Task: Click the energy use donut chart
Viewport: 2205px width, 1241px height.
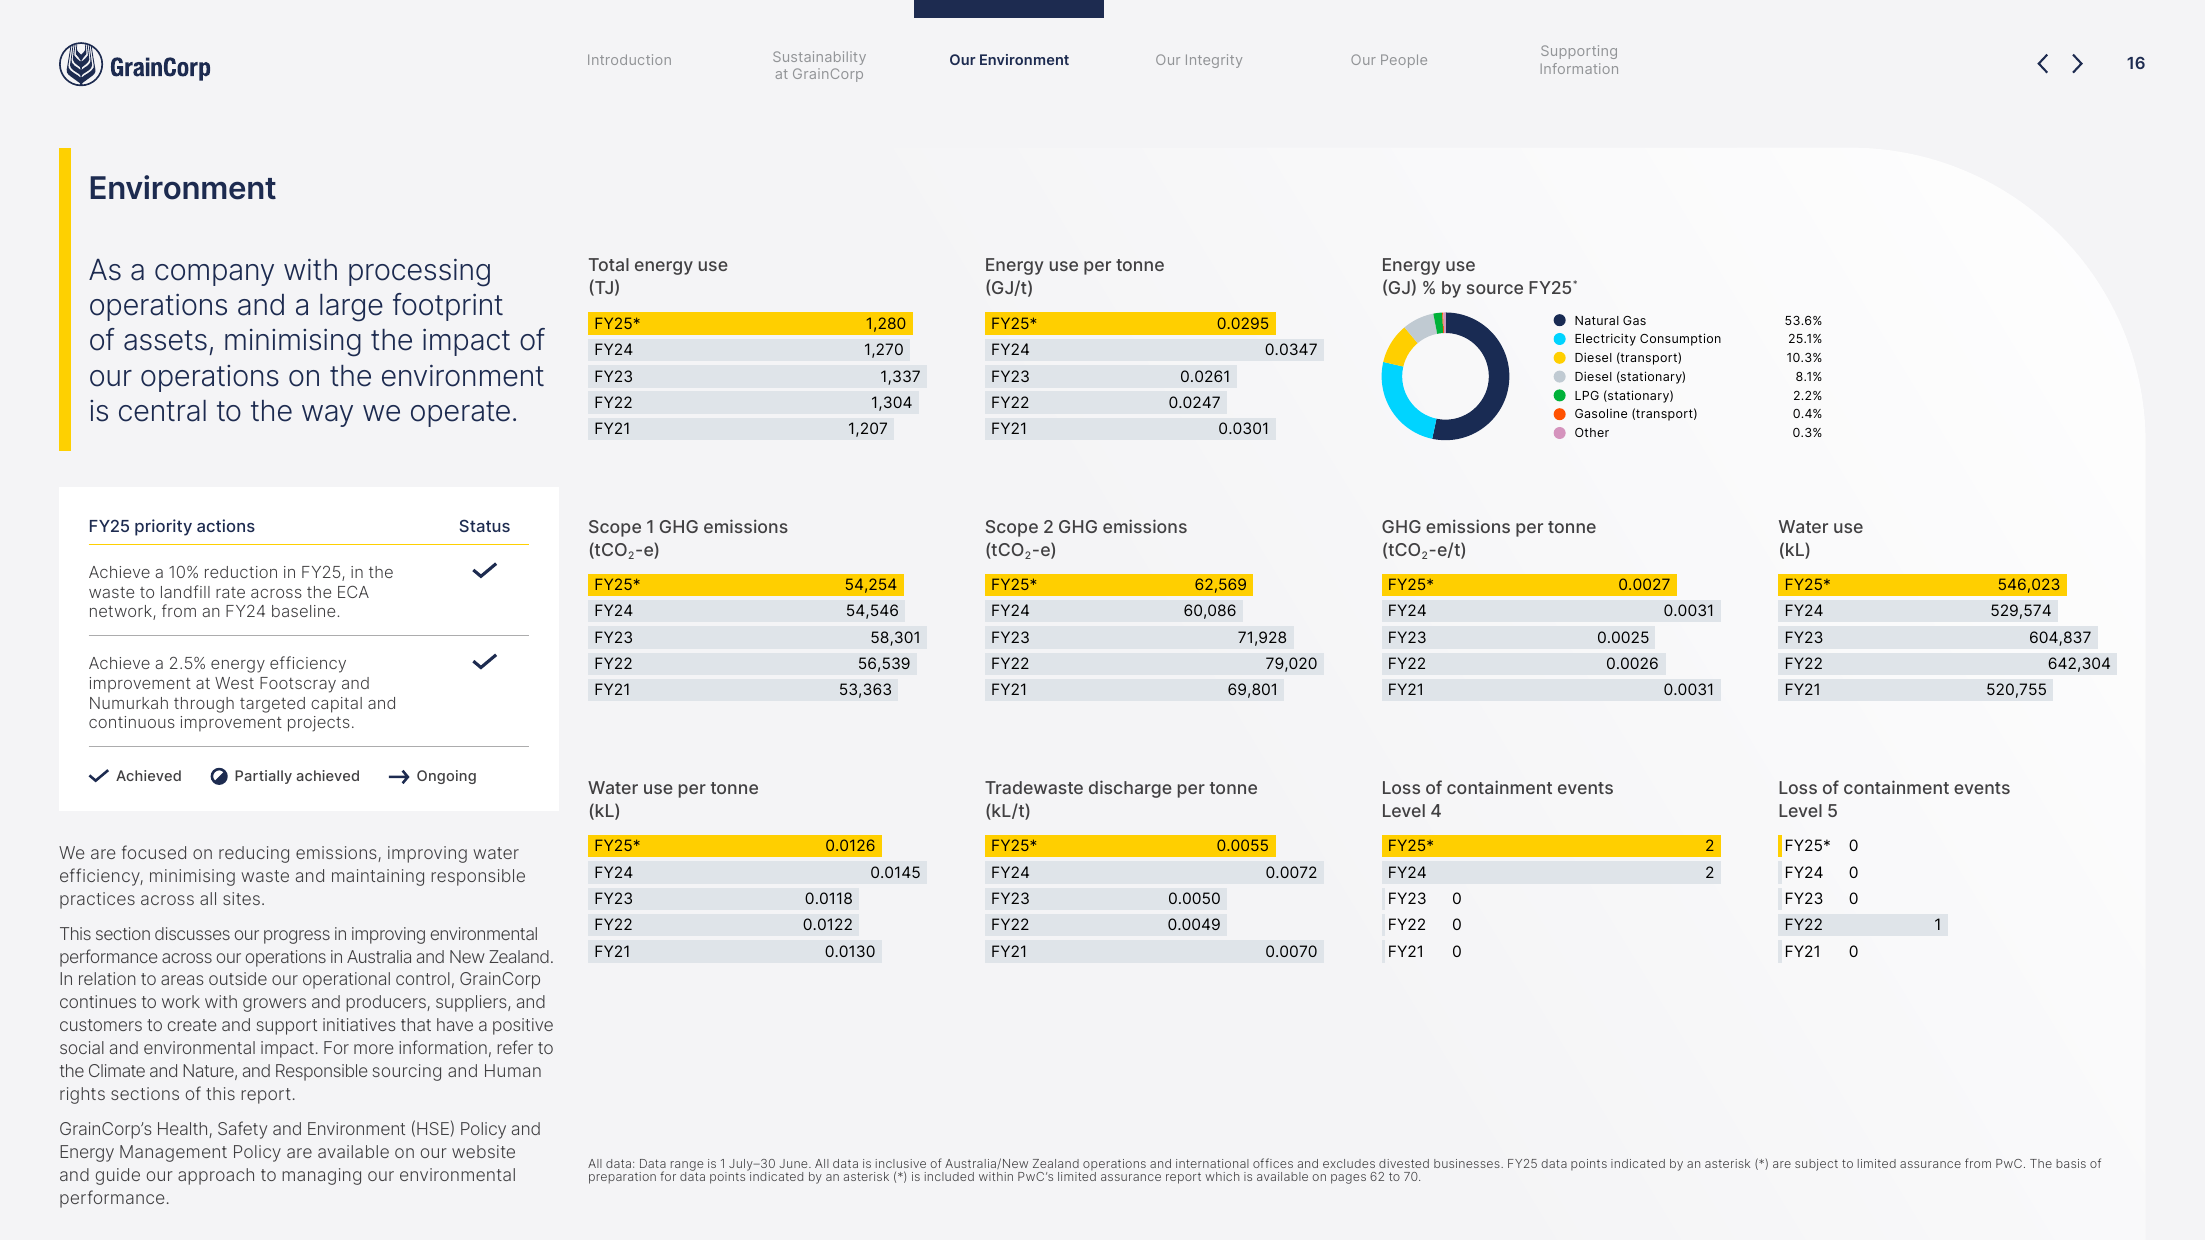Action: tap(1445, 376)
